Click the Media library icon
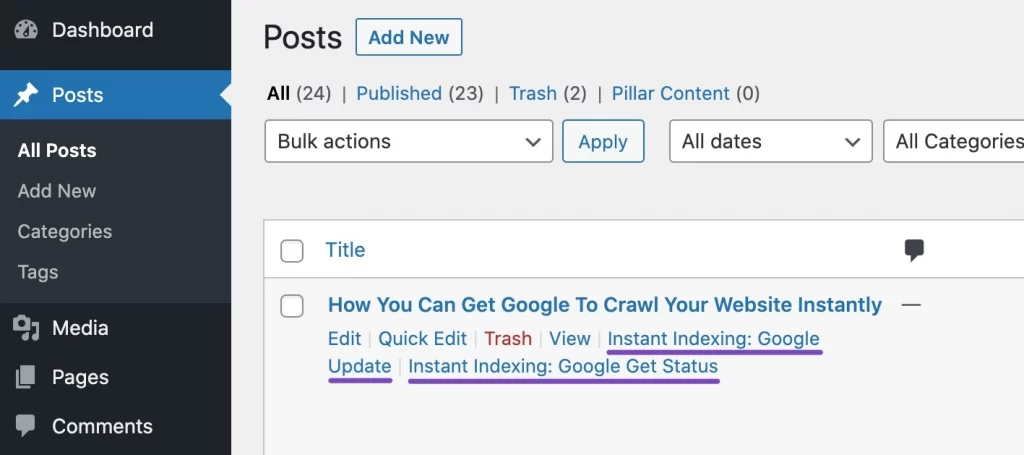 coord(26,328)
